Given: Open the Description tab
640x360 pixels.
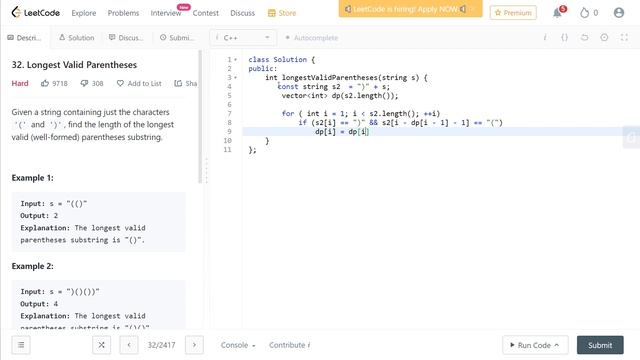Looking at the screenshot, I should pyautogui.click(x=24, y=38).
